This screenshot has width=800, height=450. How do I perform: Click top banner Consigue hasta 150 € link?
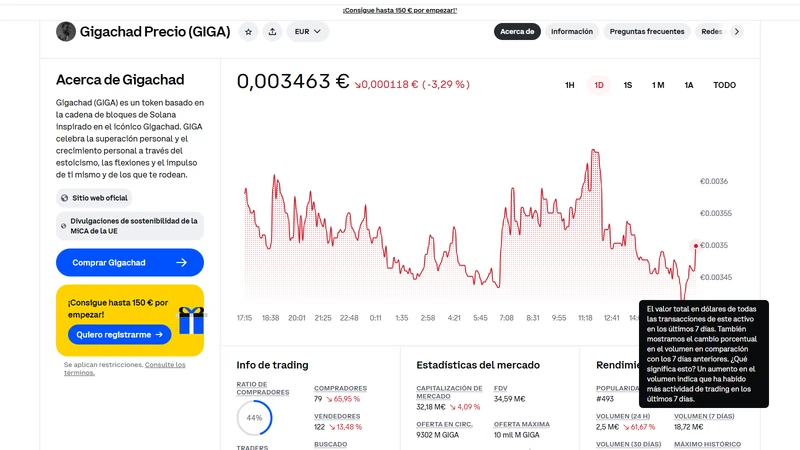point(400,10)
